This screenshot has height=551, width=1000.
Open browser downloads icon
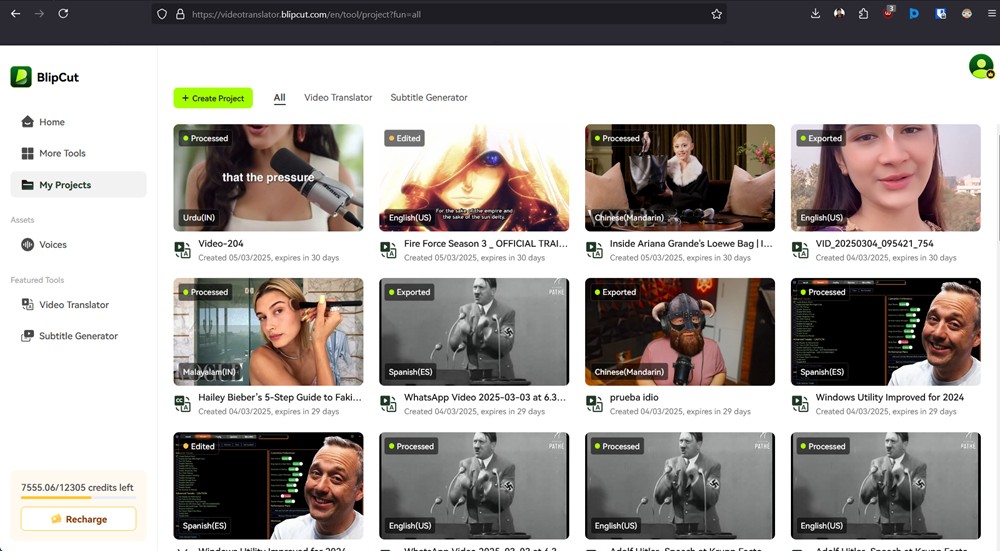point(815,13)
